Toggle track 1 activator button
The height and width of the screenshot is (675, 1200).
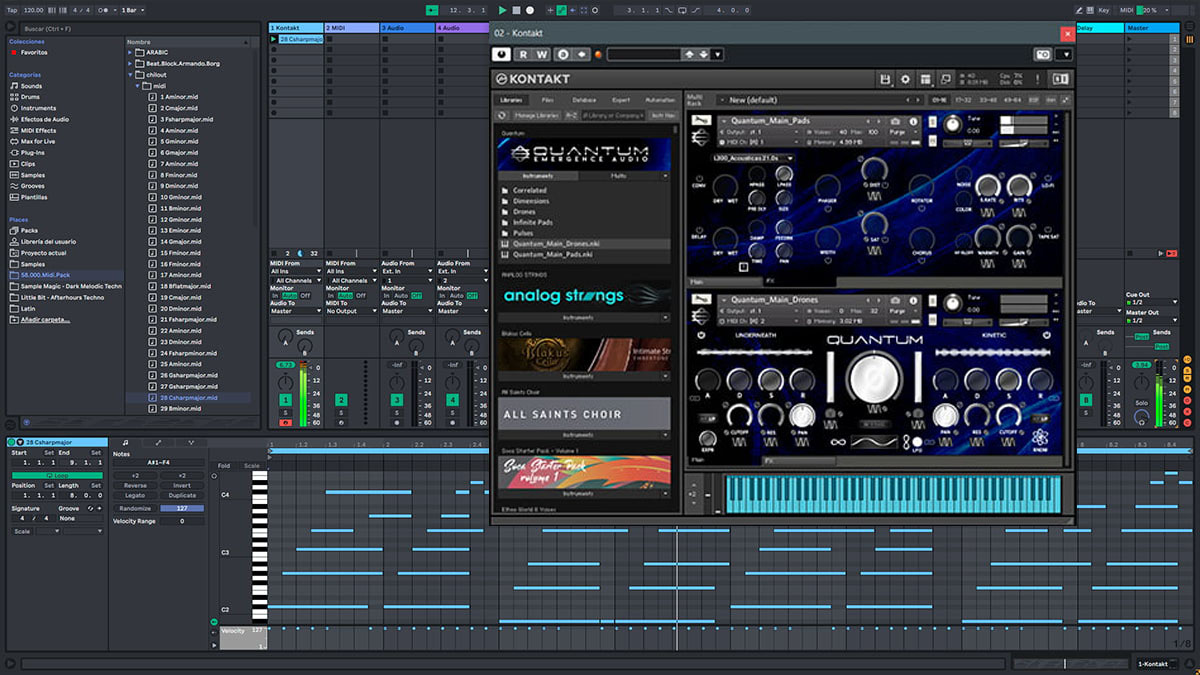tap(285, 400)
